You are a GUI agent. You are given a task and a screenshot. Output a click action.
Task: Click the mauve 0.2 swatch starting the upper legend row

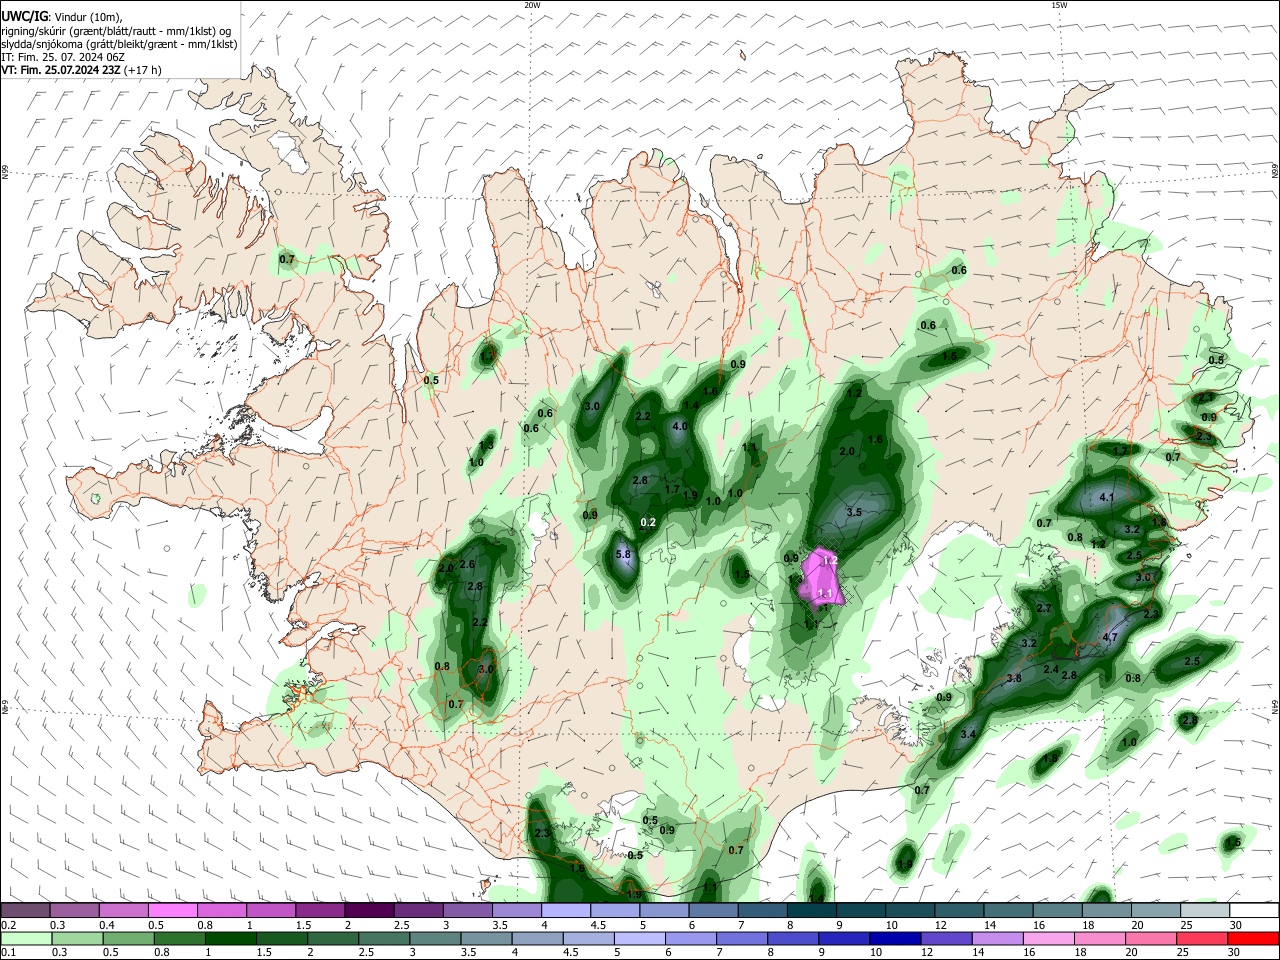point(25,910)
